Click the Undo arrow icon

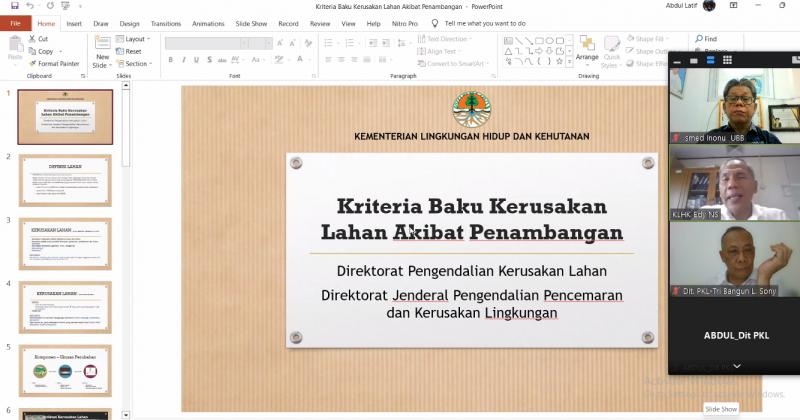pos(29,6)
